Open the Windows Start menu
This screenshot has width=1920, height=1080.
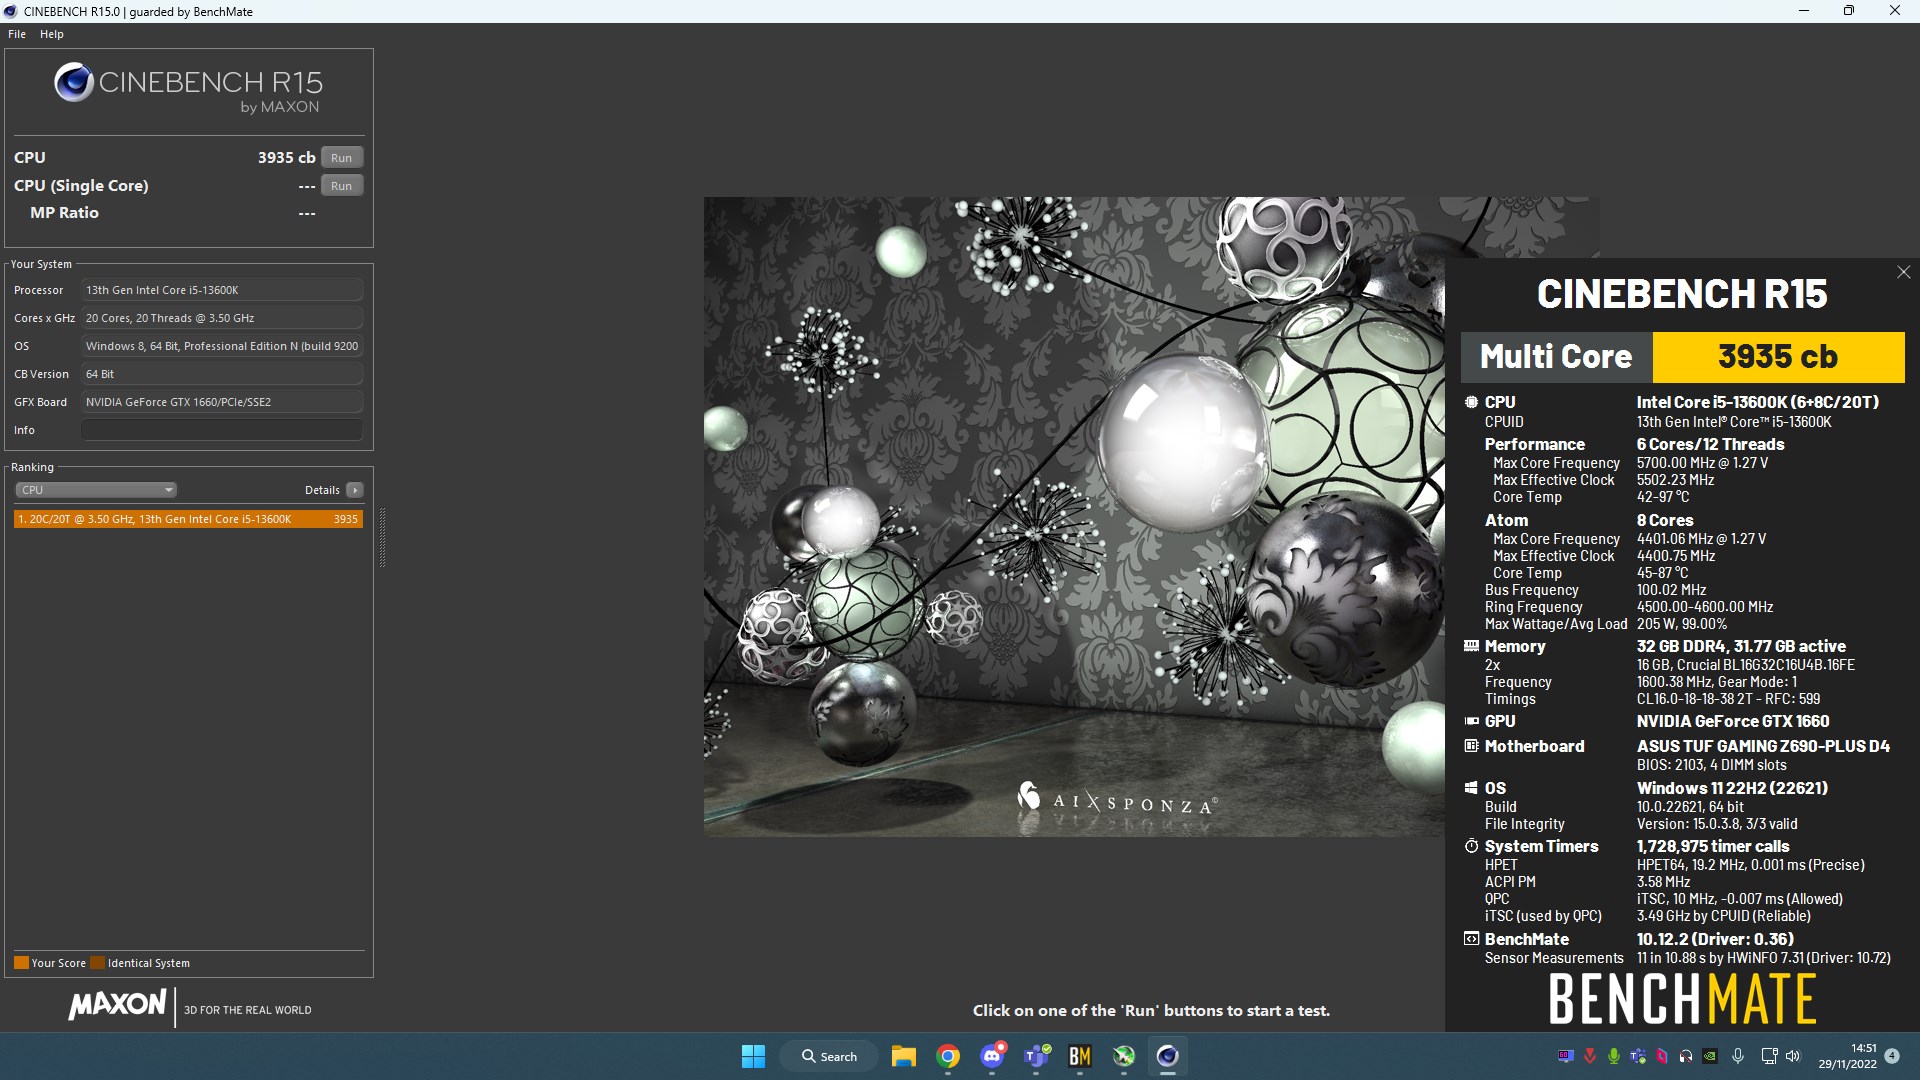(753, 1056)
